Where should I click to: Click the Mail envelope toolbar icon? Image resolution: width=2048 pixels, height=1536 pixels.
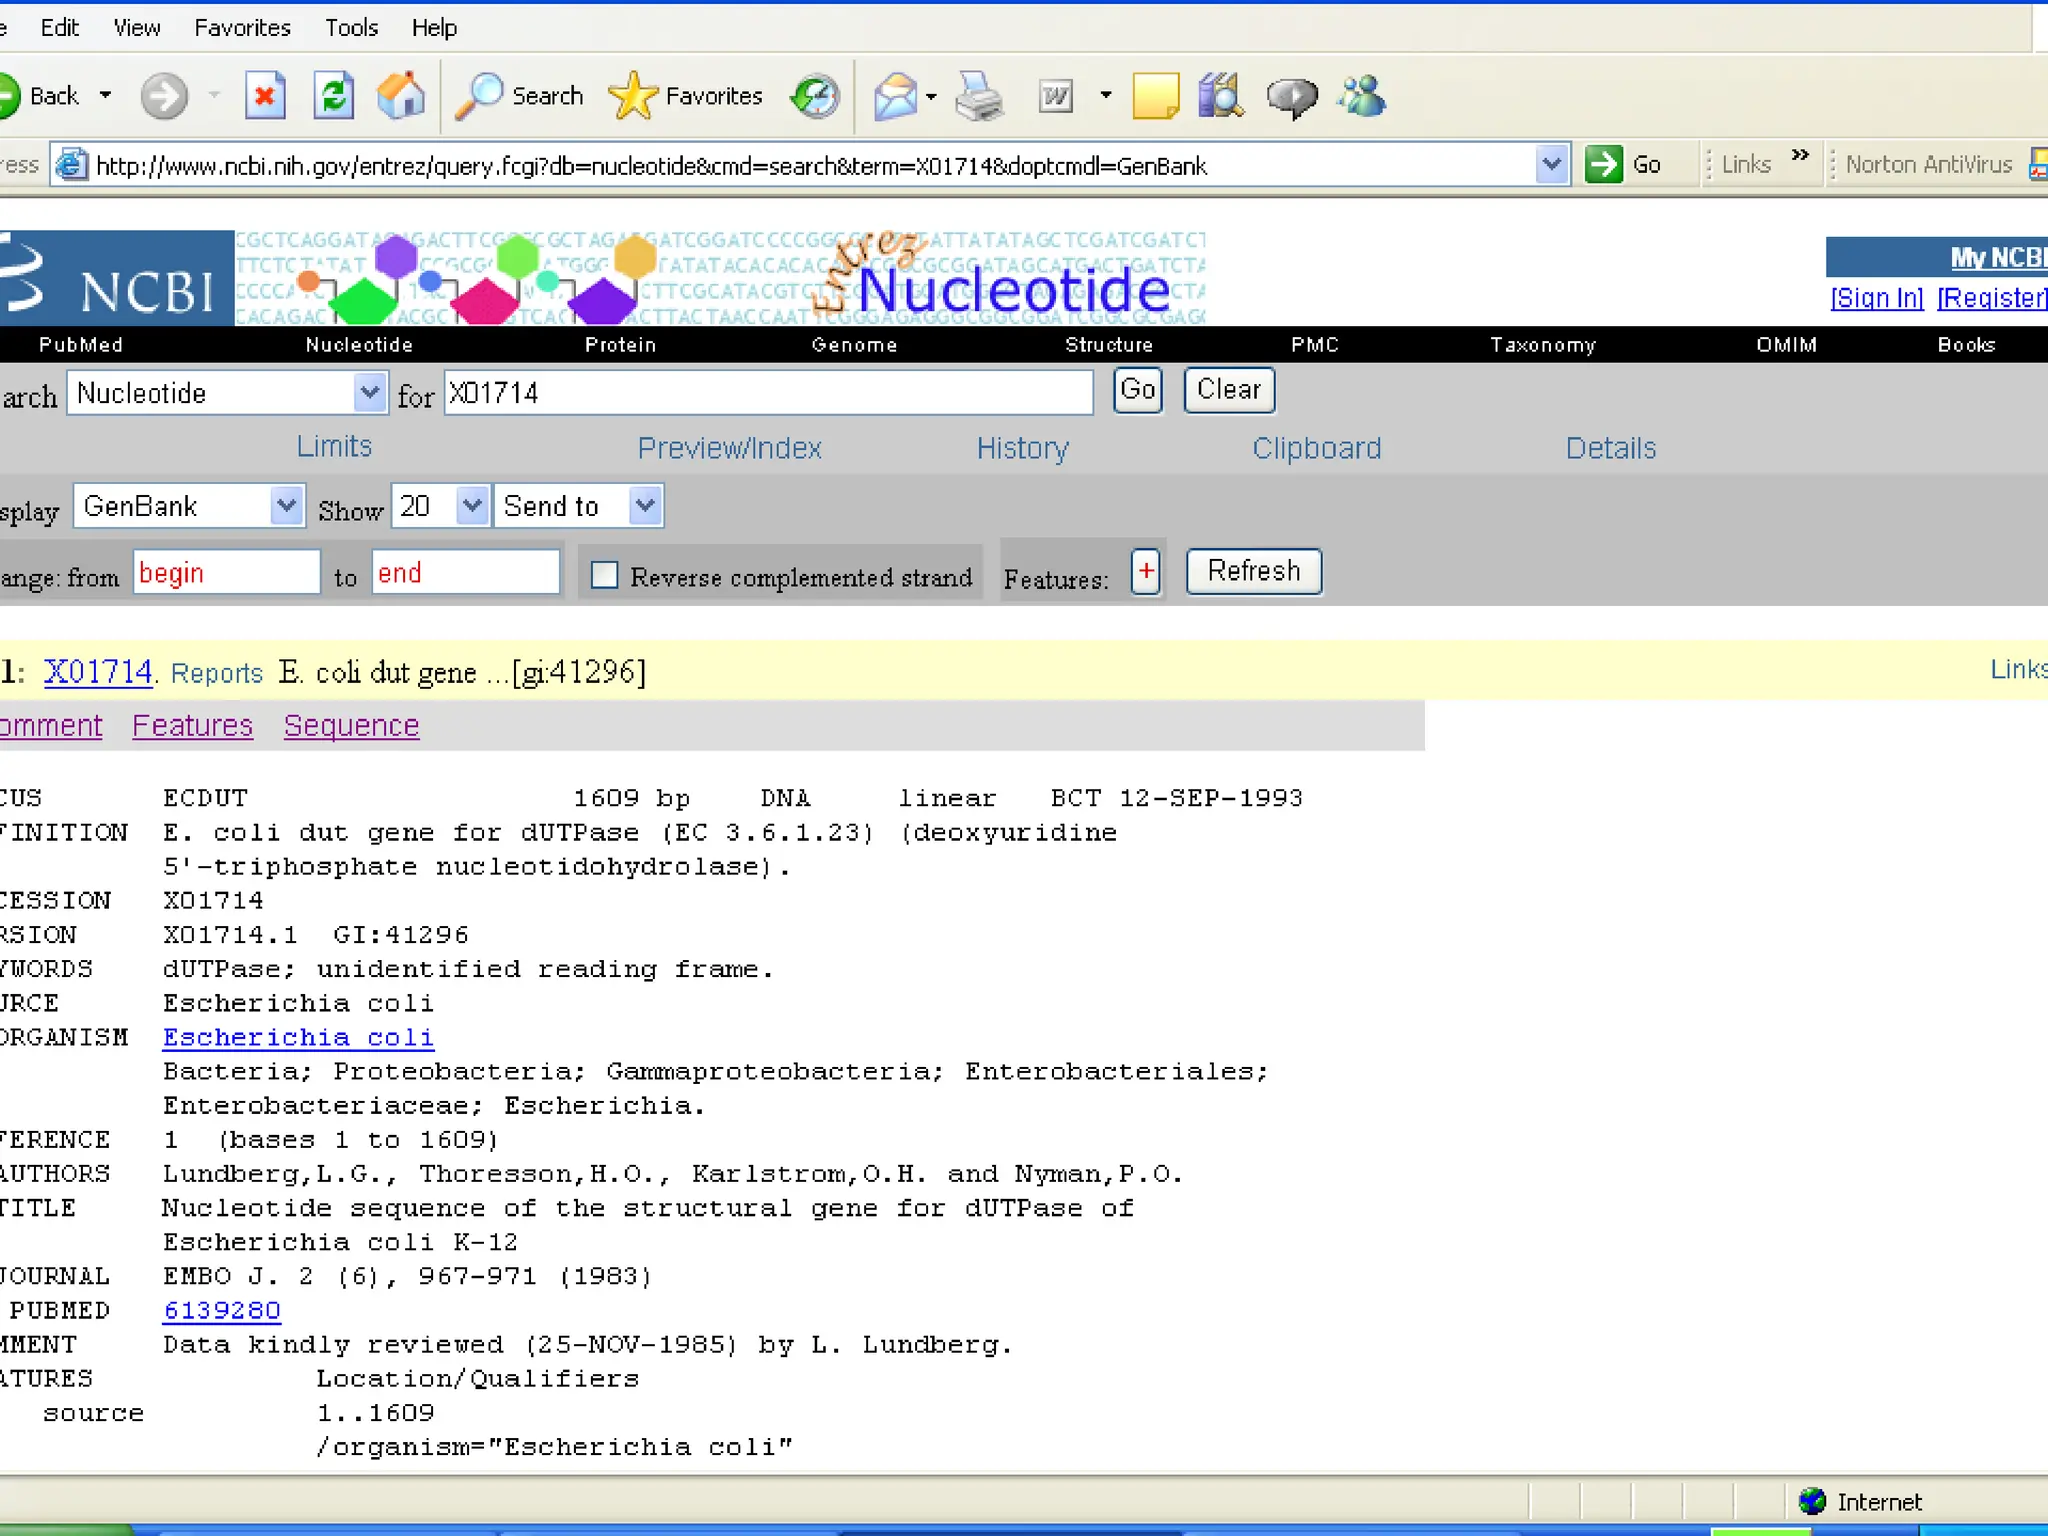(895, 97)
